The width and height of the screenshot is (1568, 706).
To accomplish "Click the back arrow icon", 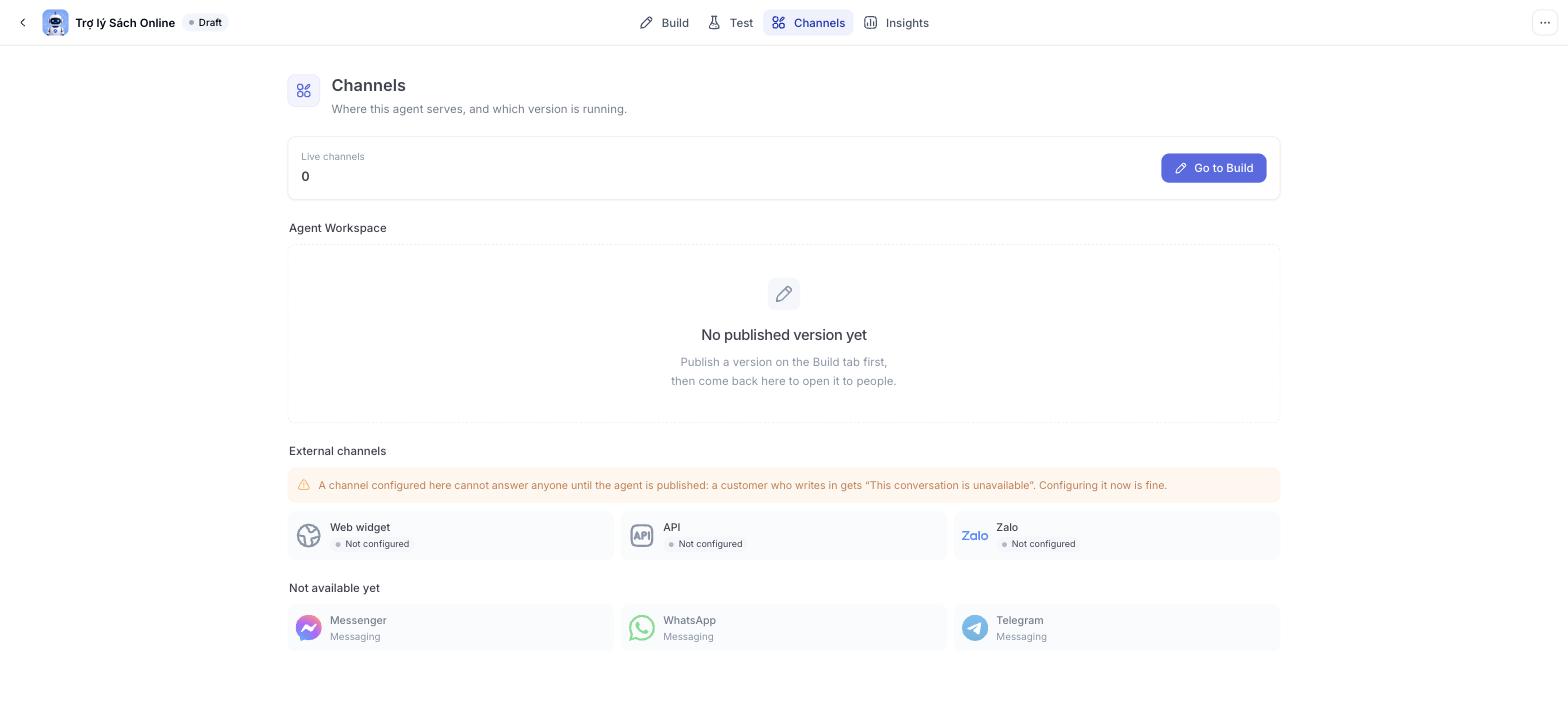I will coord(22,23).
